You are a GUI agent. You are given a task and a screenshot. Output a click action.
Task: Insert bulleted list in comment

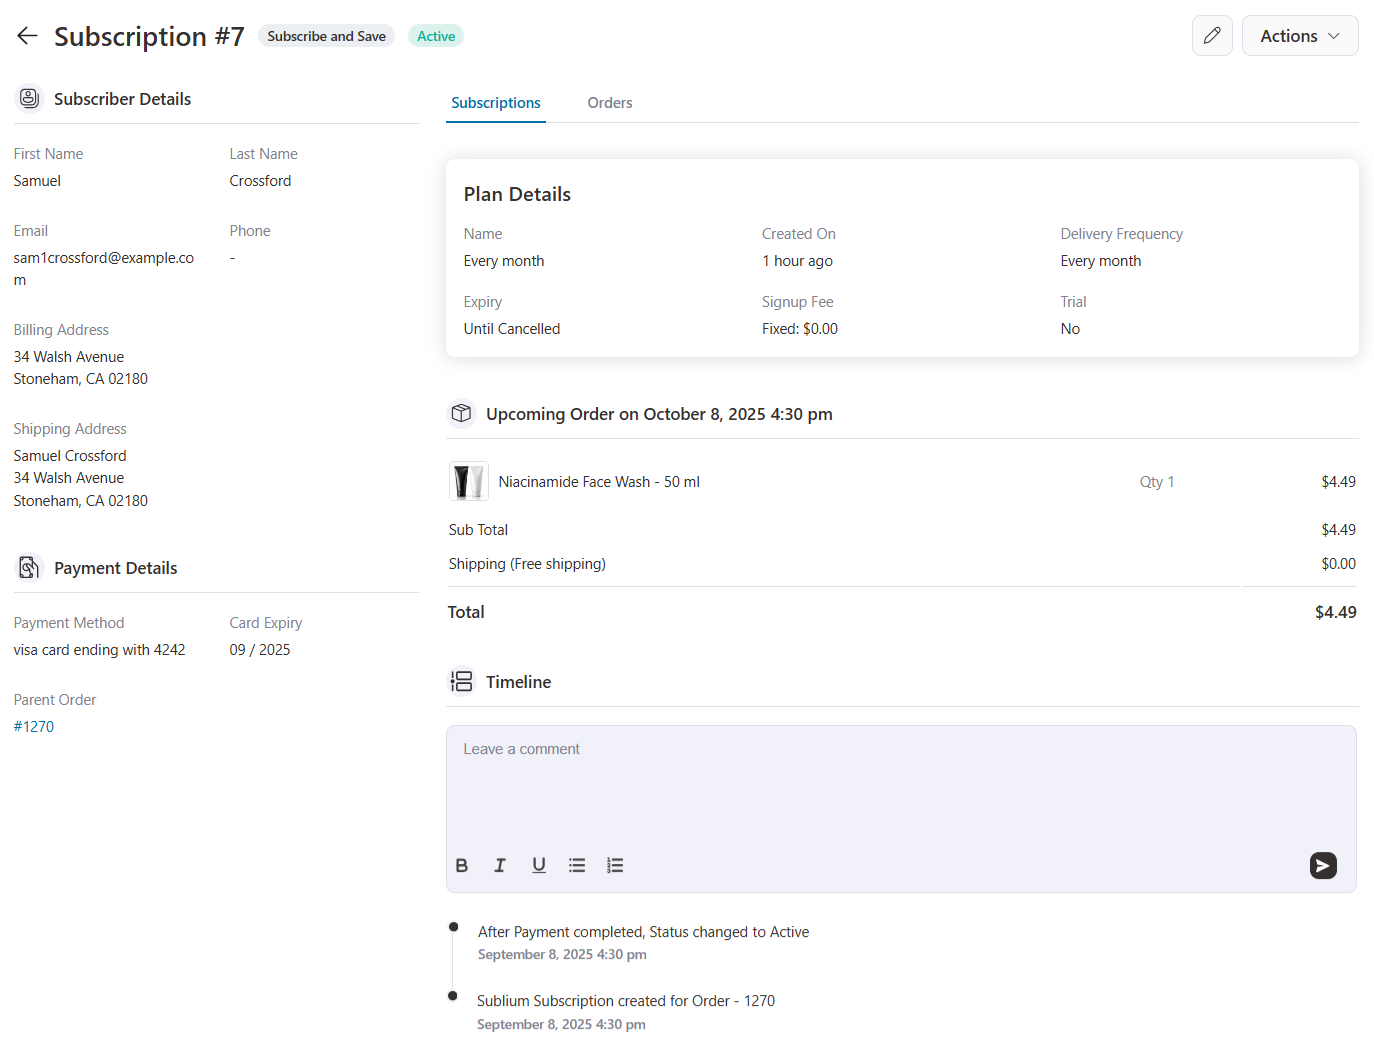[x=577, y=866]
